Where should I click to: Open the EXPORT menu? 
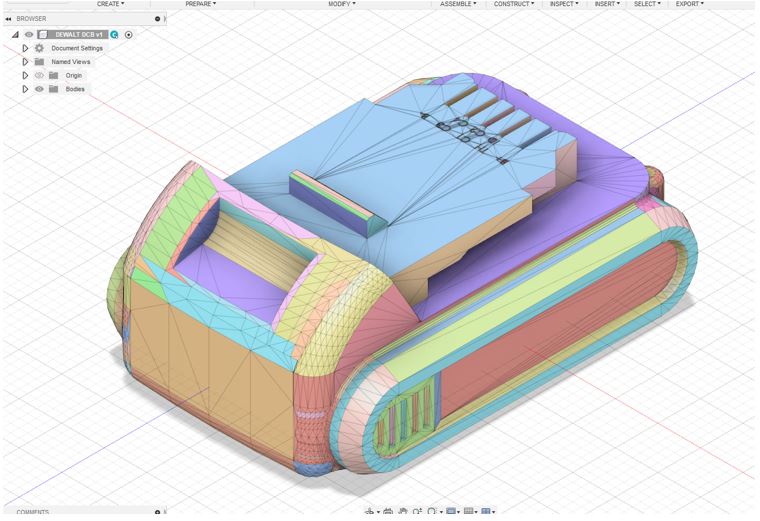coord(689,4)
